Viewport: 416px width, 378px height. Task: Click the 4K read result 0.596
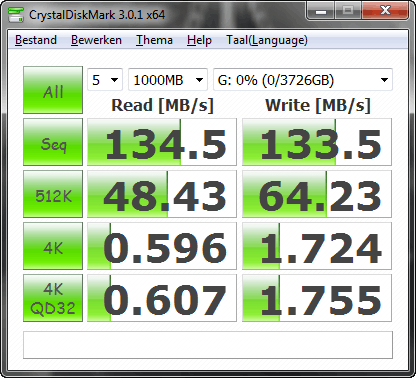click(x=162, y=246)
